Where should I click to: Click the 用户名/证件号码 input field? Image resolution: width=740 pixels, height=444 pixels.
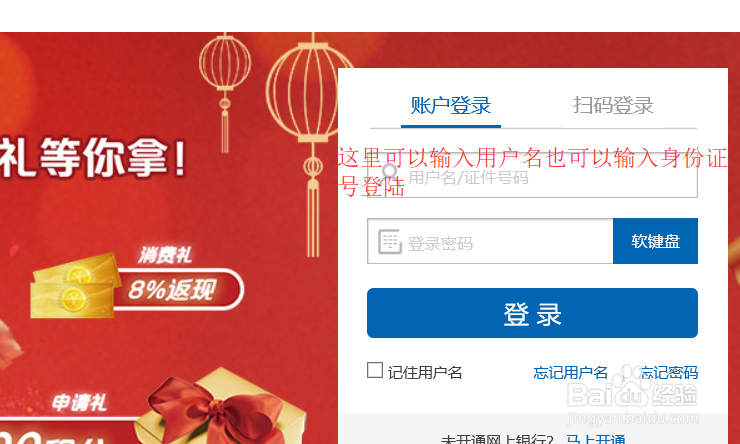click(532, 176)
